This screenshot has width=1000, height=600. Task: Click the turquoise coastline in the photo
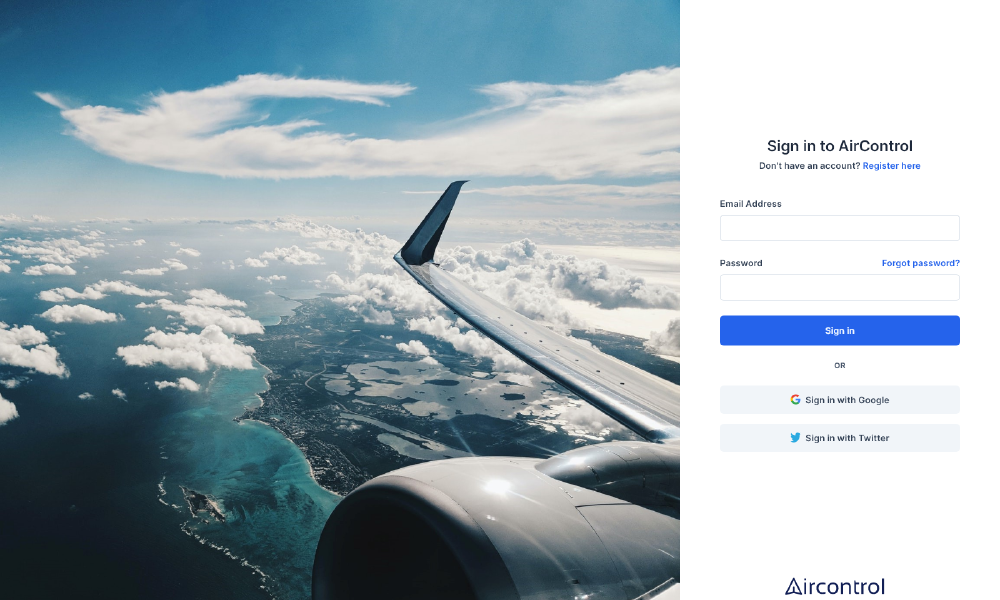255,446
